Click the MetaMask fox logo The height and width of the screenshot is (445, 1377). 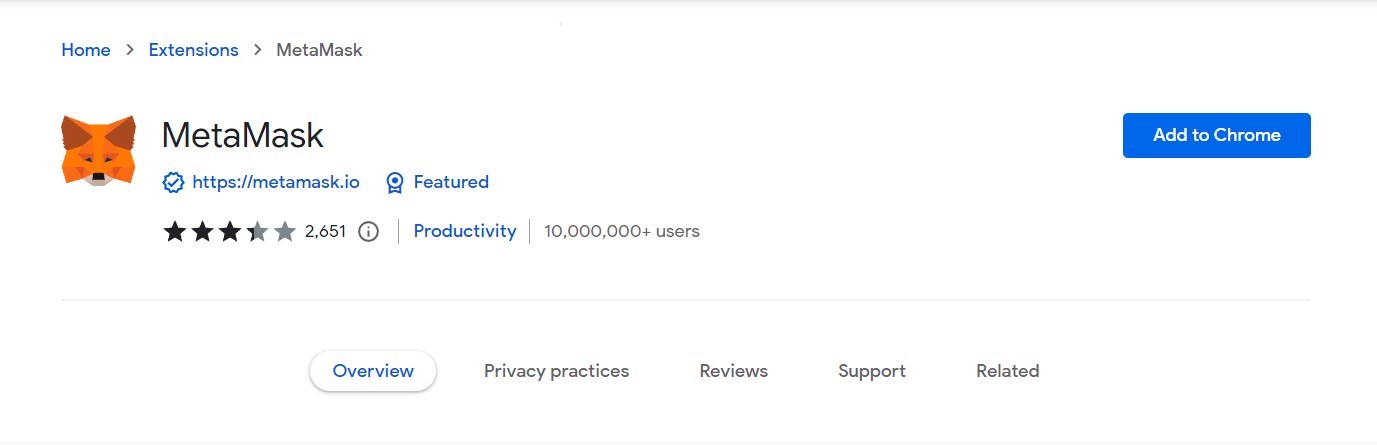coord(98,150)
